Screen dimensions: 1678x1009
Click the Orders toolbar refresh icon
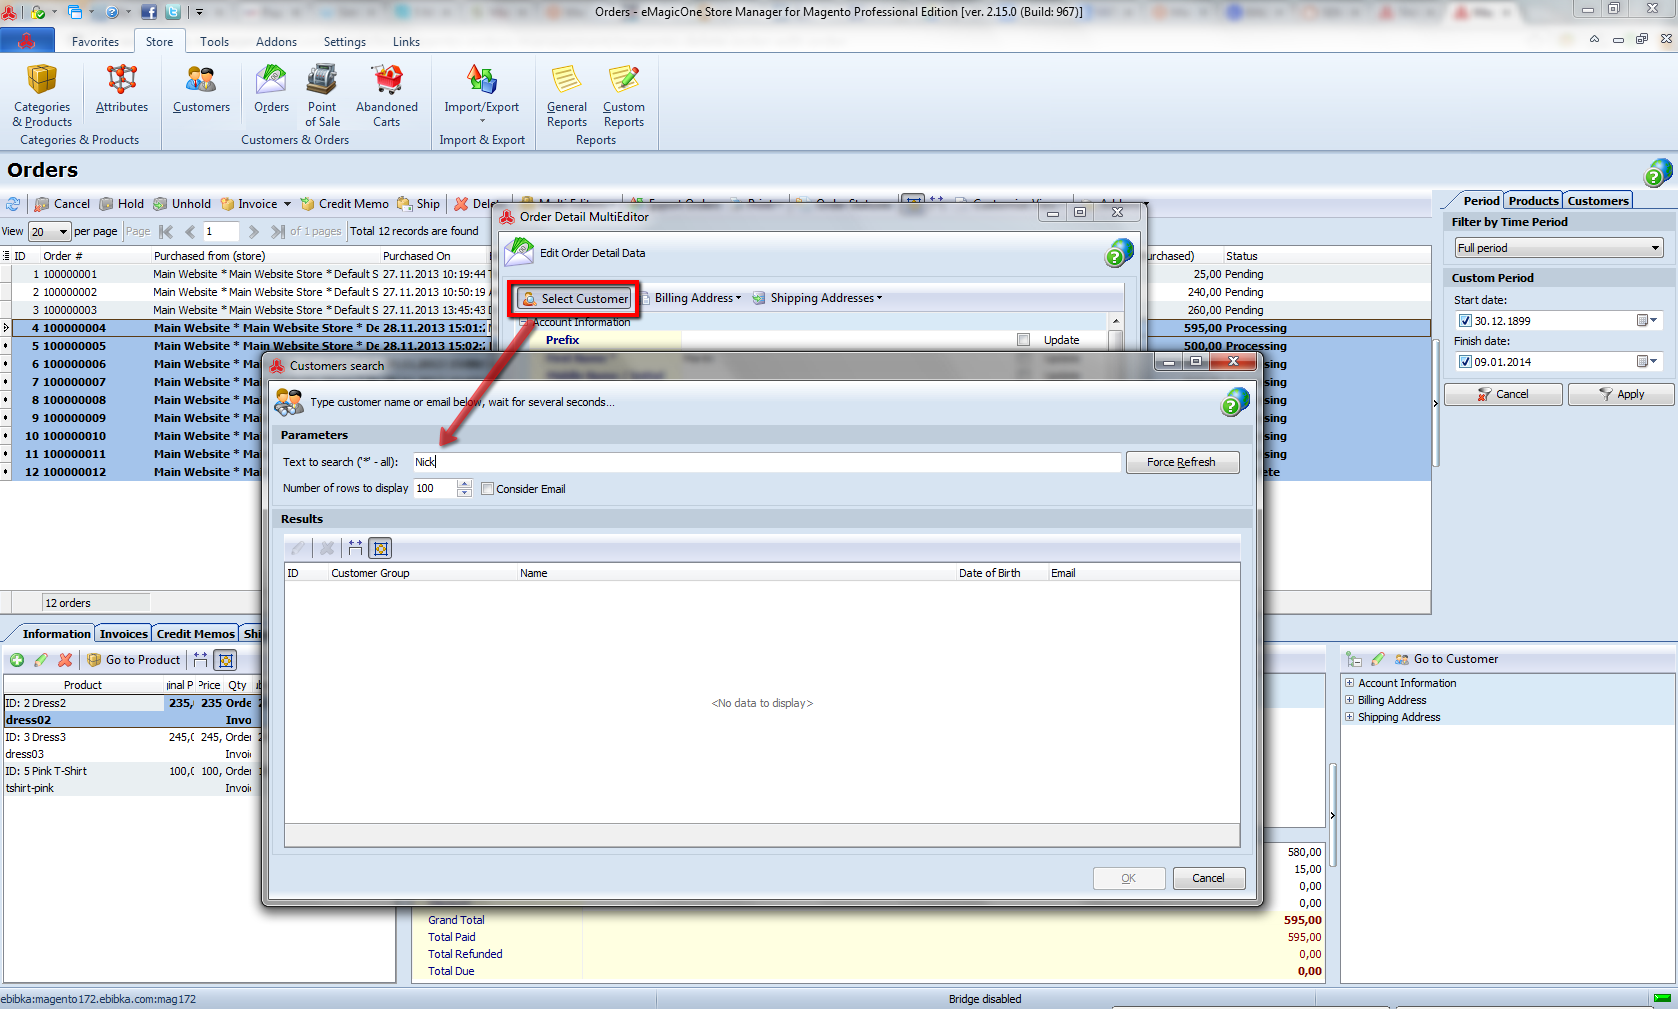point(13,204)
